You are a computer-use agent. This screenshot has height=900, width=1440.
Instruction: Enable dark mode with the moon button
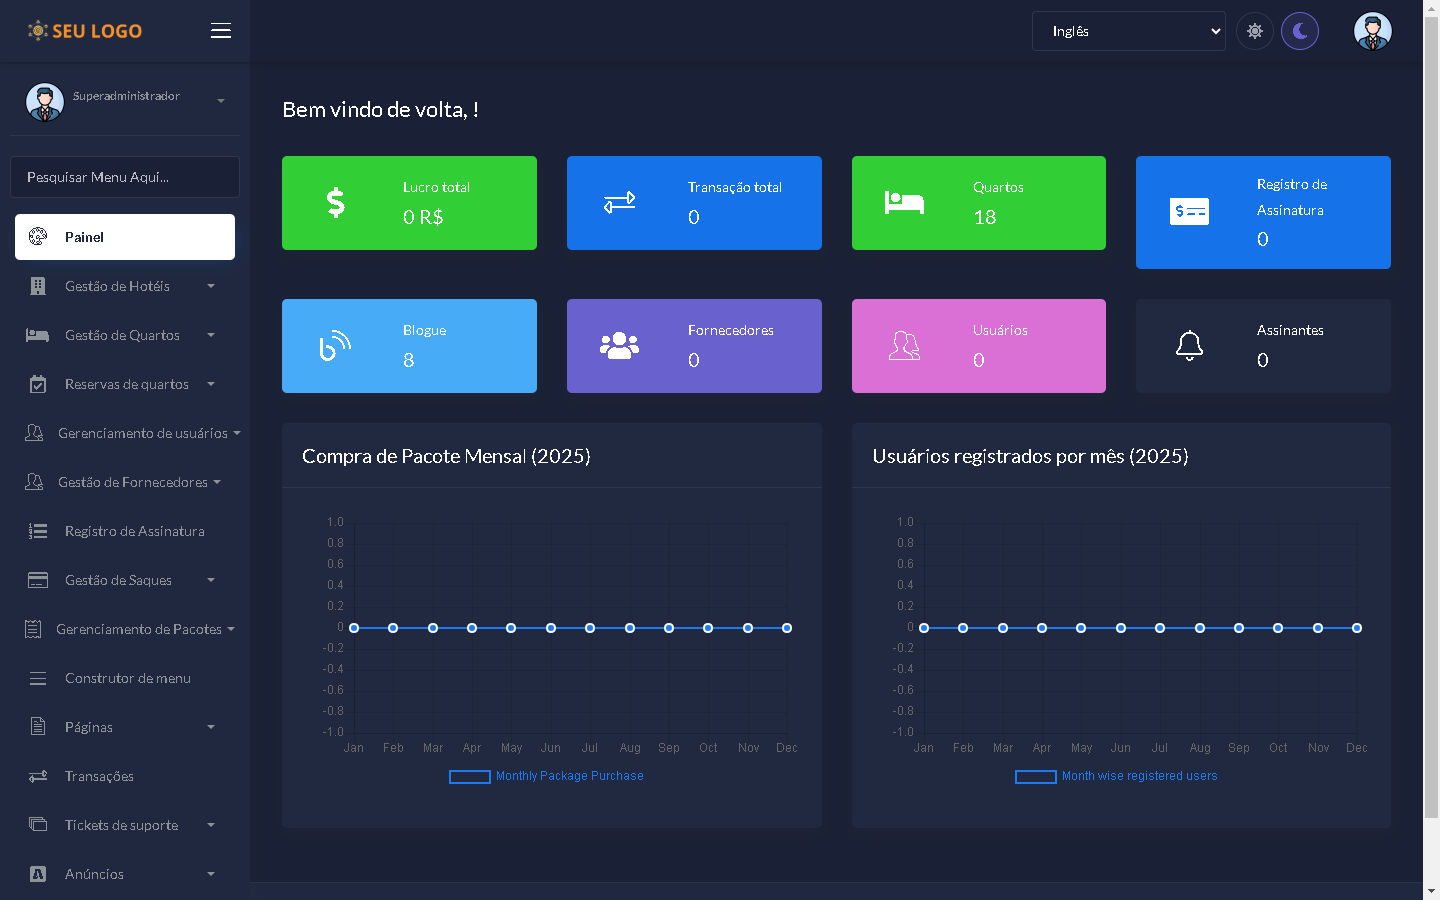(x=1300, y=31)
